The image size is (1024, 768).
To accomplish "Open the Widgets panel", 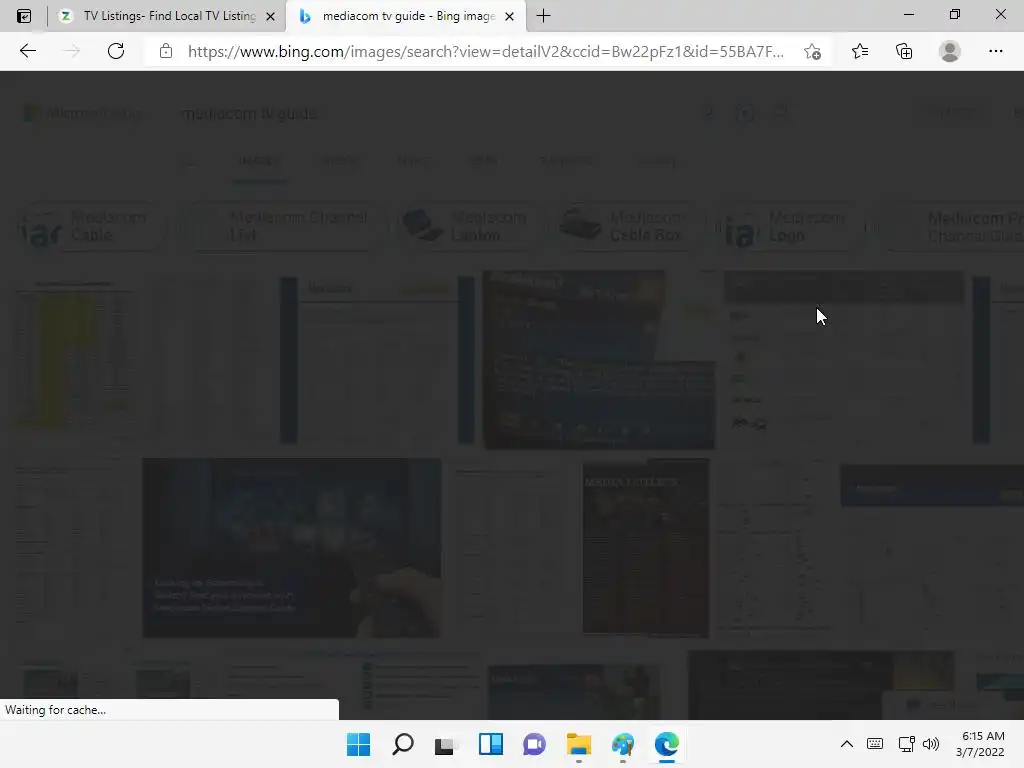I will pyautogui.click(x=490, y=744).
